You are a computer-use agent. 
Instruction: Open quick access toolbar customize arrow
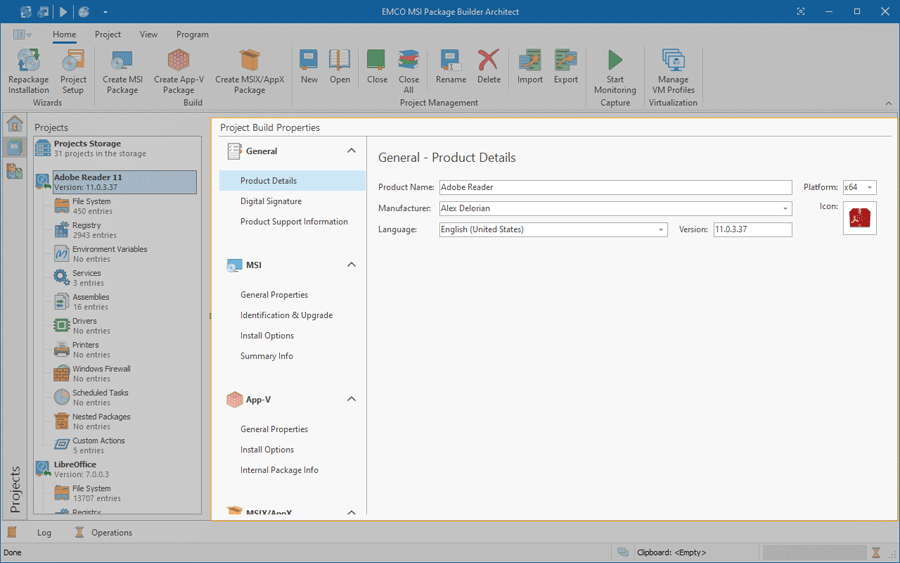pos(106,12)
